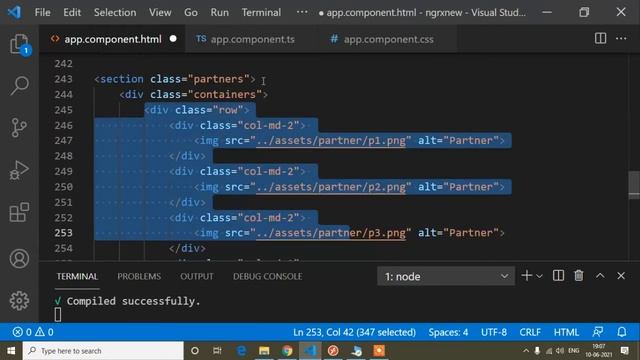The height and width of the screenshot is (360, 640).
Task: Change language mode via HTML
Action: pos(566,332)
